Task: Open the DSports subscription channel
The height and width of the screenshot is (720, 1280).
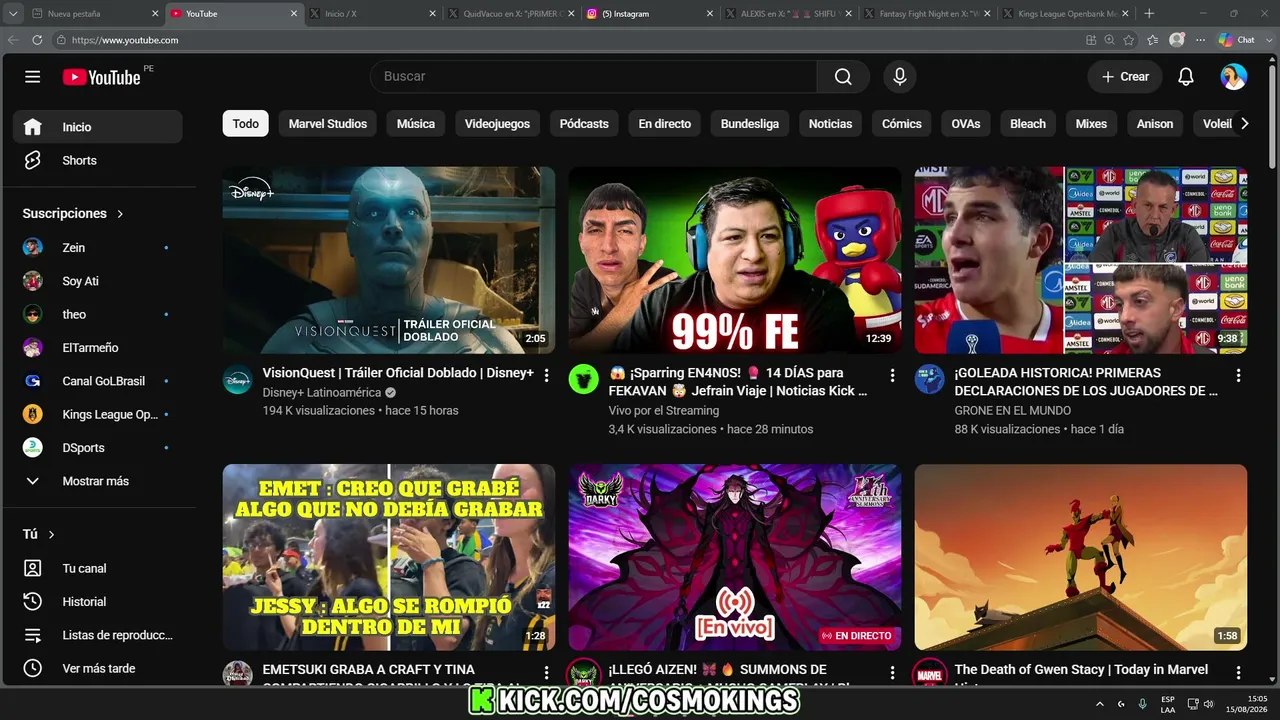Action: pyautogui.click(x=98, y=448)
